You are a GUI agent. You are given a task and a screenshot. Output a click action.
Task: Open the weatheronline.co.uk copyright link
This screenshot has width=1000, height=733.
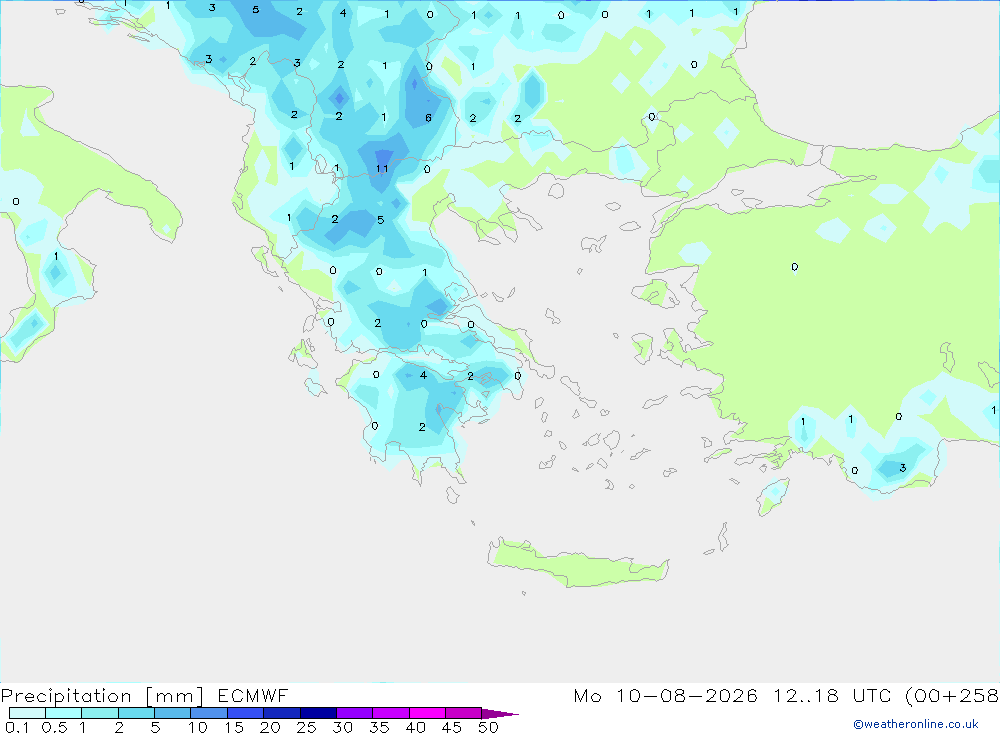click(x=915, y=724)
